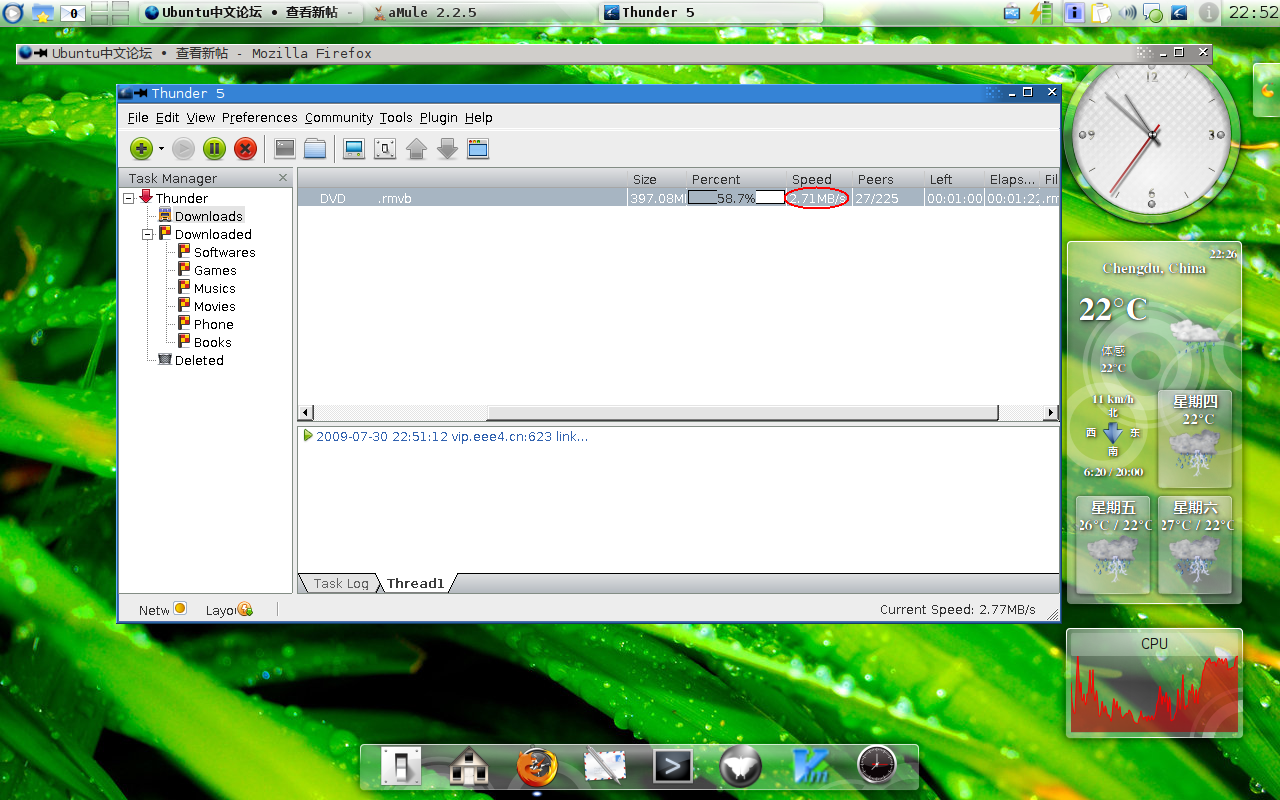
Task: Select the Softwares category
Action: click(224, 252)
